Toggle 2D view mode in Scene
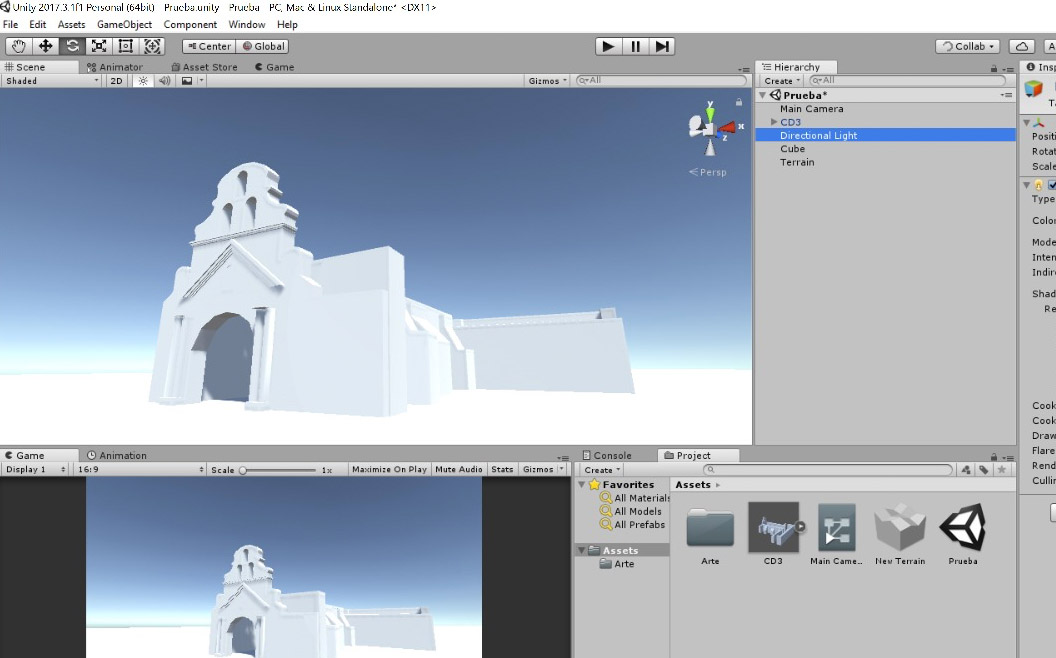1056x658 pixels. pos(116,81)
